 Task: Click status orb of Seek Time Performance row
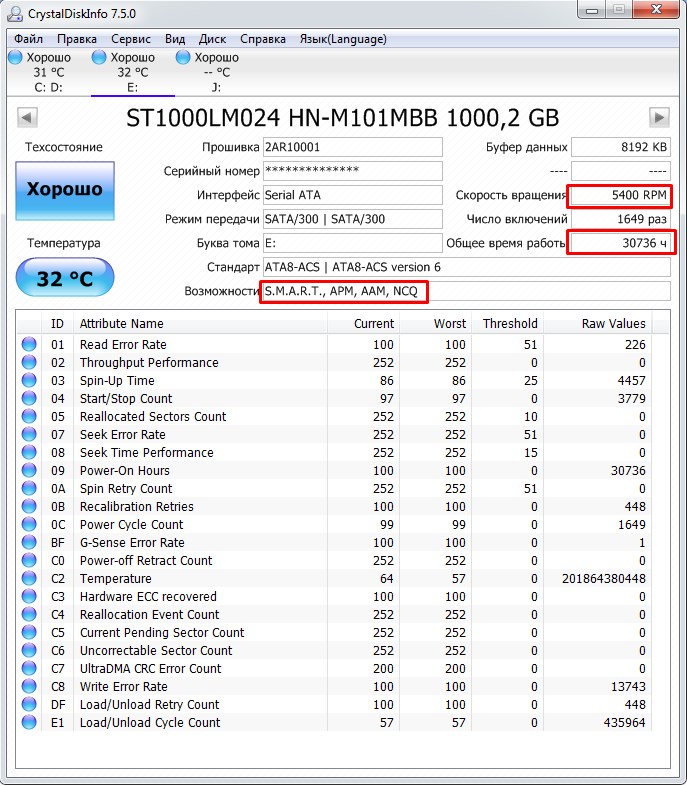point(29,453)
